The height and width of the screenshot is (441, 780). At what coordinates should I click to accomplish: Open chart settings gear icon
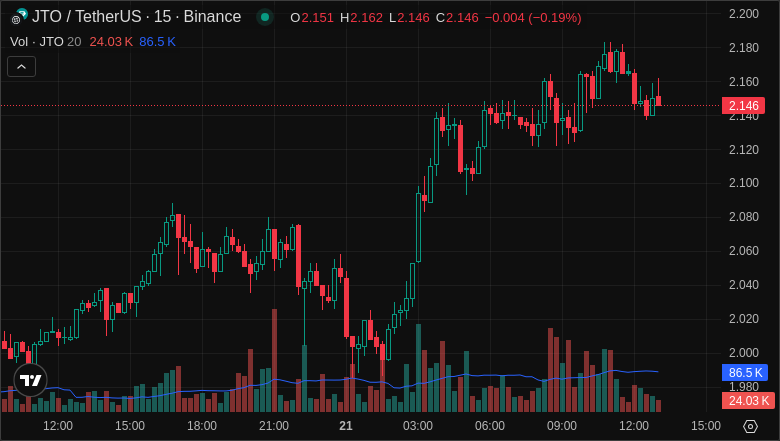coord(750,426)
